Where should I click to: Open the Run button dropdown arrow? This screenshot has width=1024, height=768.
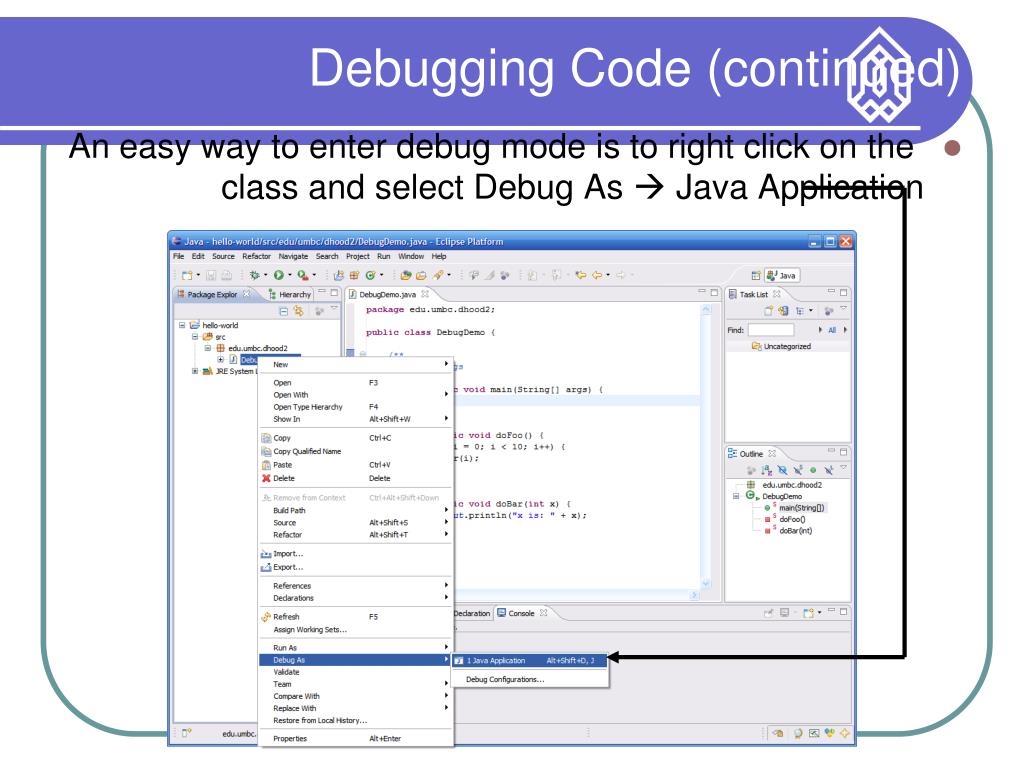pyautogui.click(x=290, y=276)
